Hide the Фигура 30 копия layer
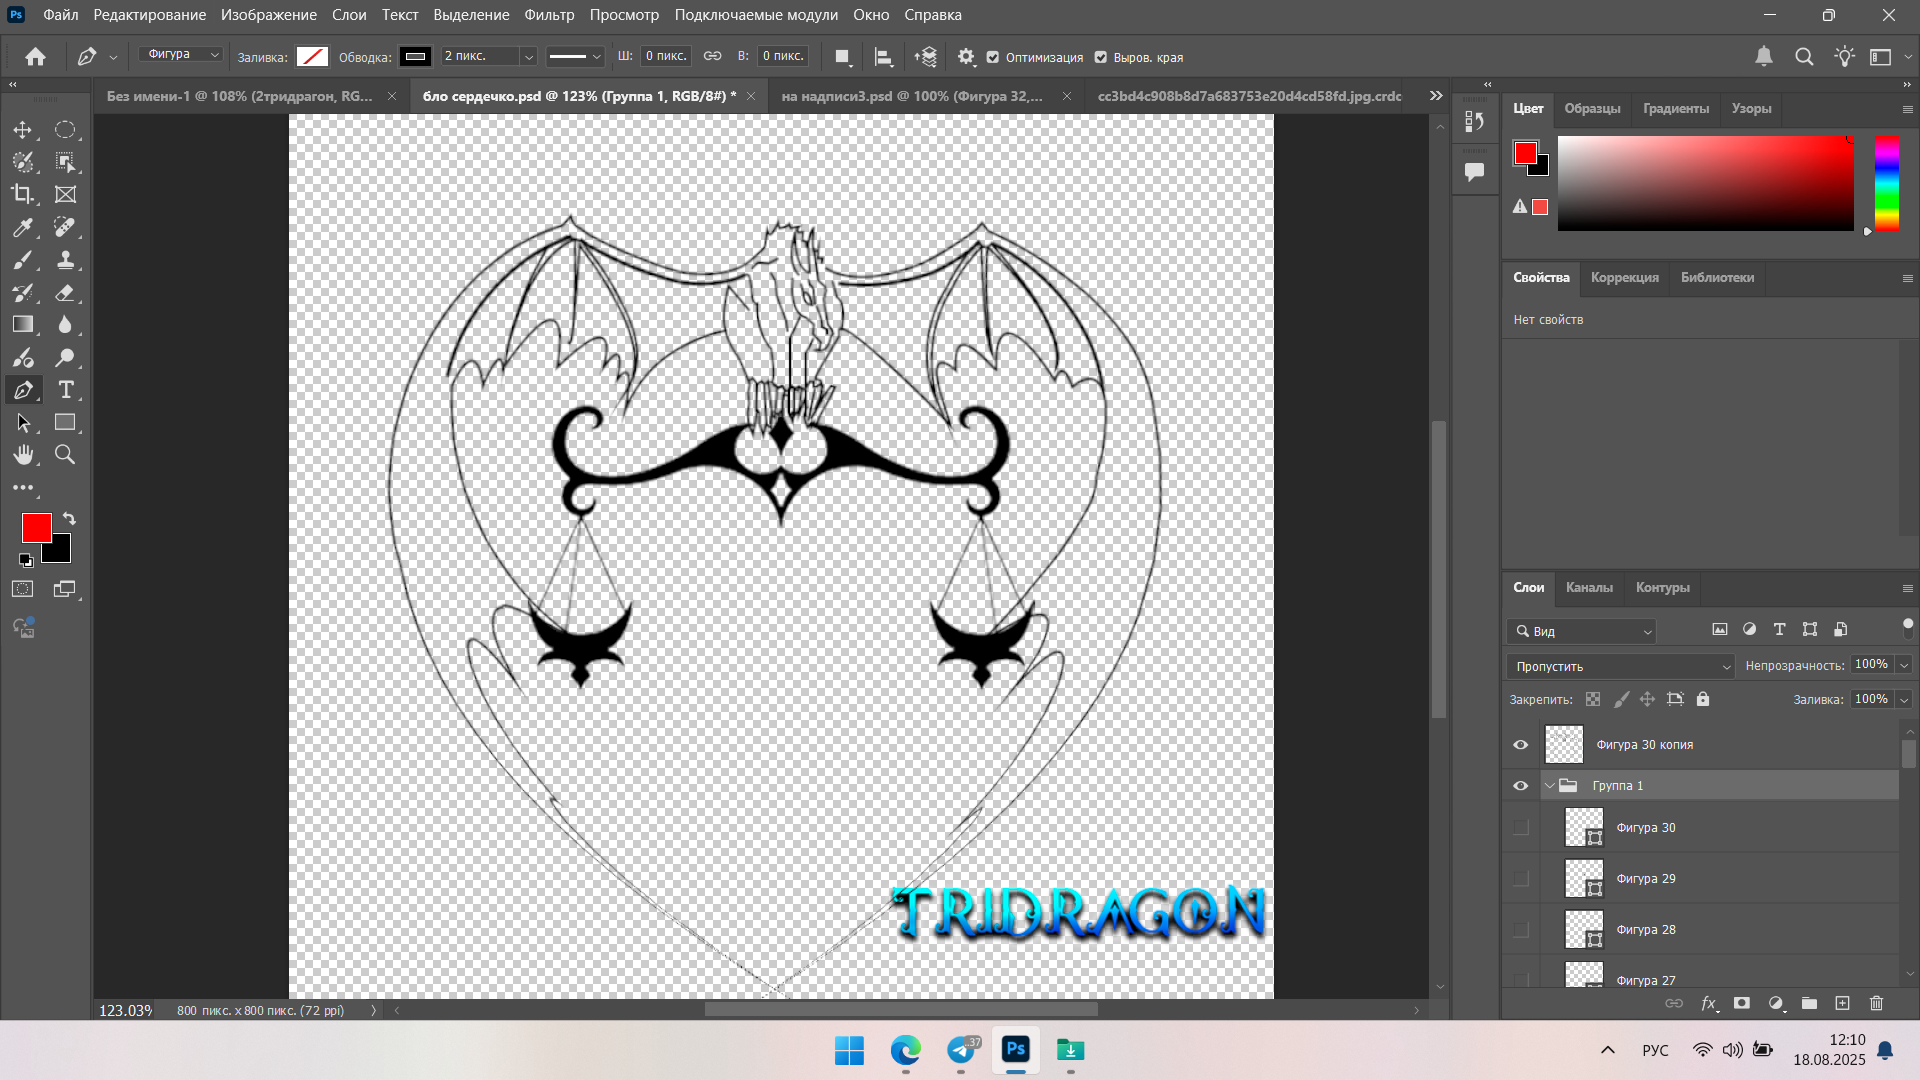 (x=1520, y=745)
